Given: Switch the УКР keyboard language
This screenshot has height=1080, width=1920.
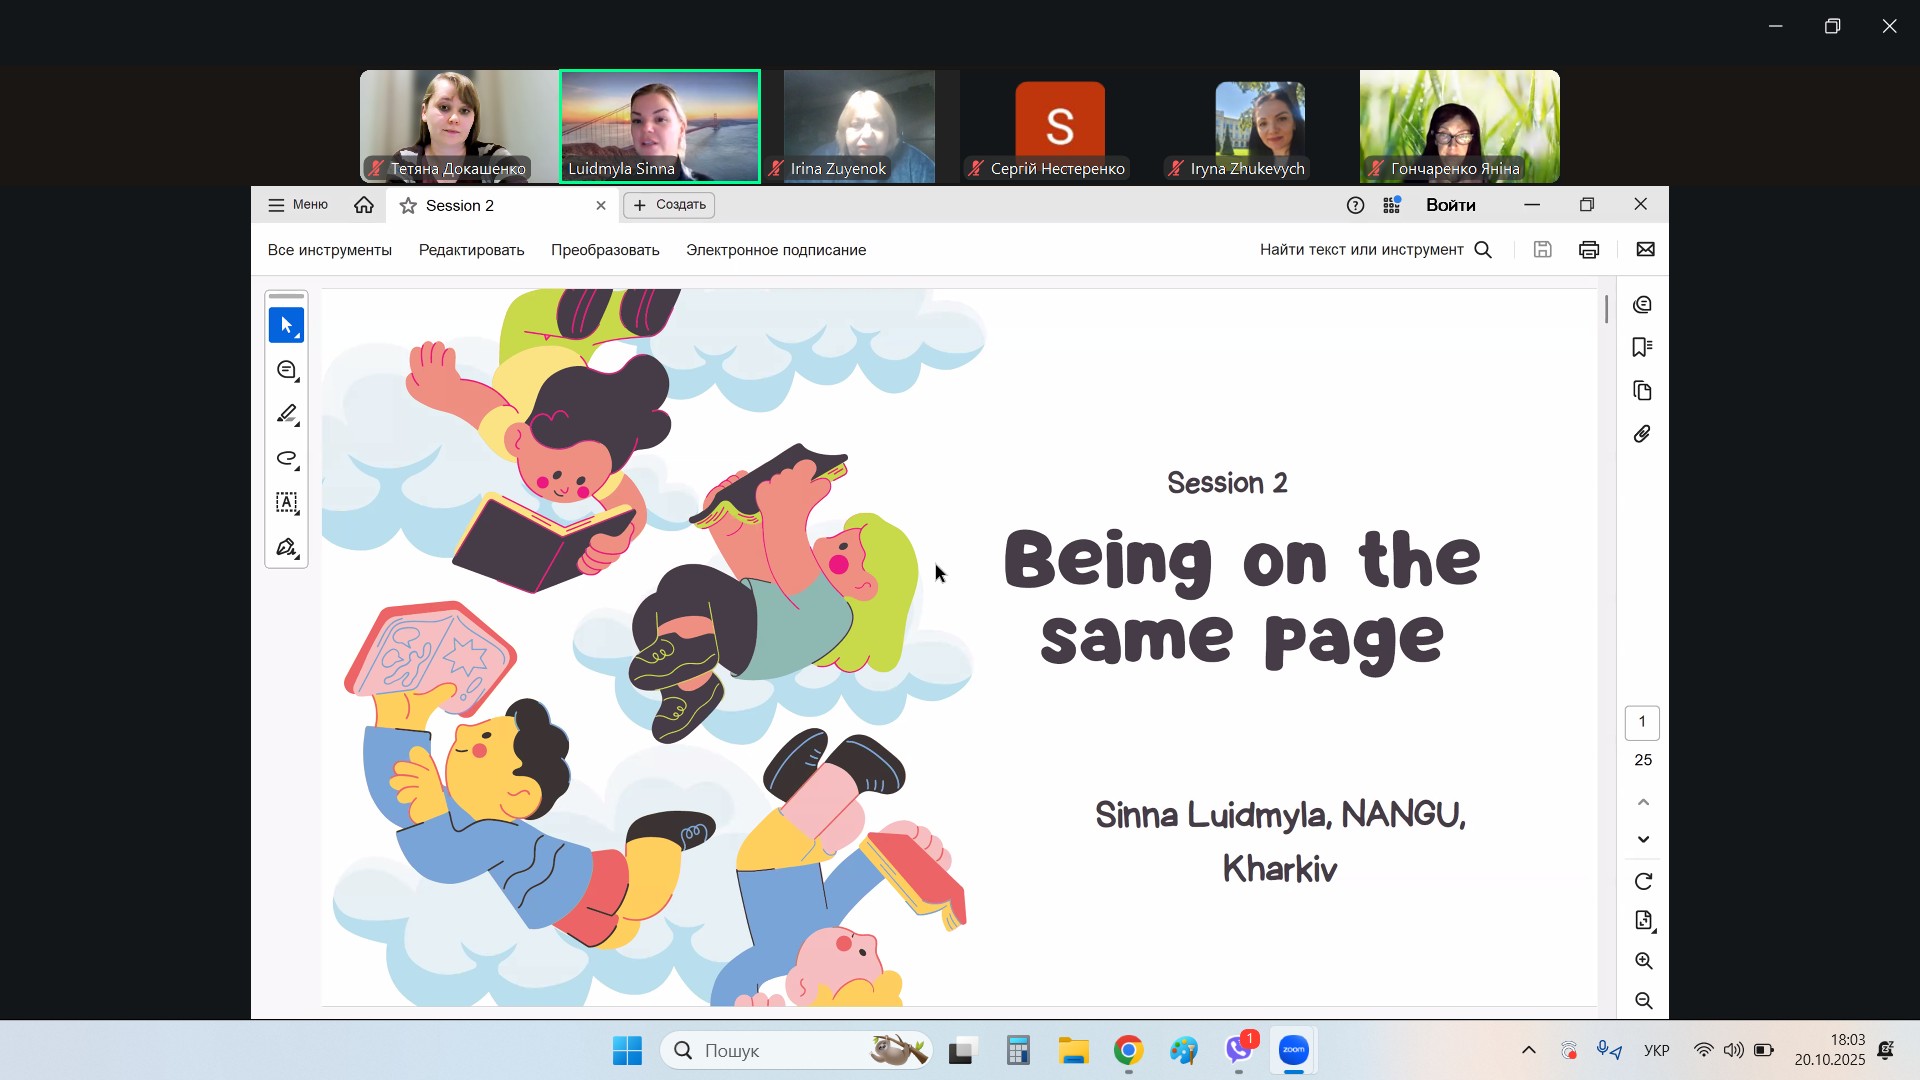Looking at the screenshot, I should point(1656,1050).
